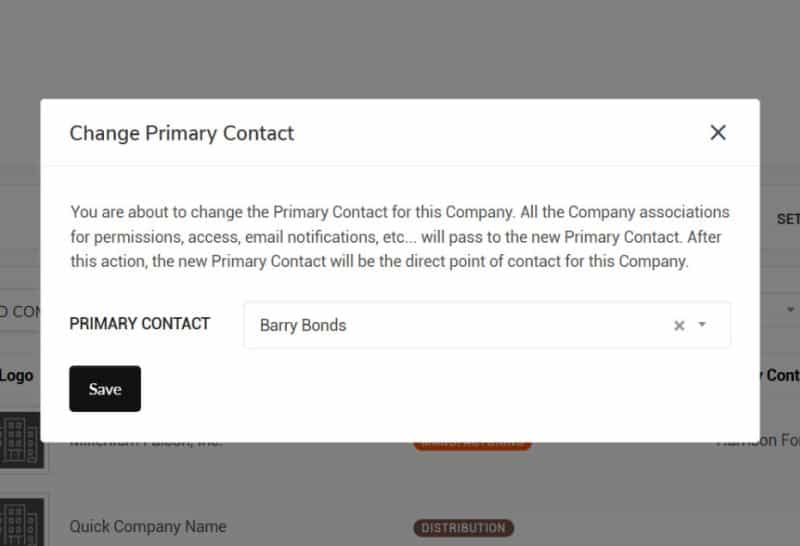Image resolution: width=800 pixels, height=546 pixels.
Task: Expand the Primary Contact dropdown arrow
Action: (702, 325)
